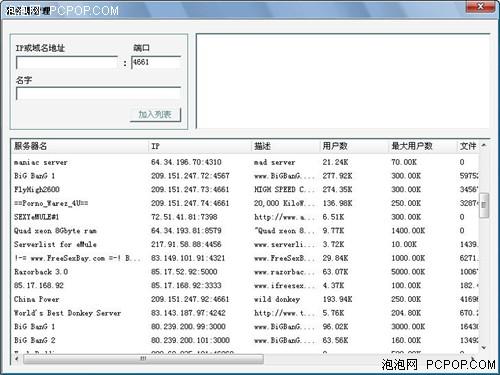Close the window with X button
500x375 pixels.
coord(480,6)
